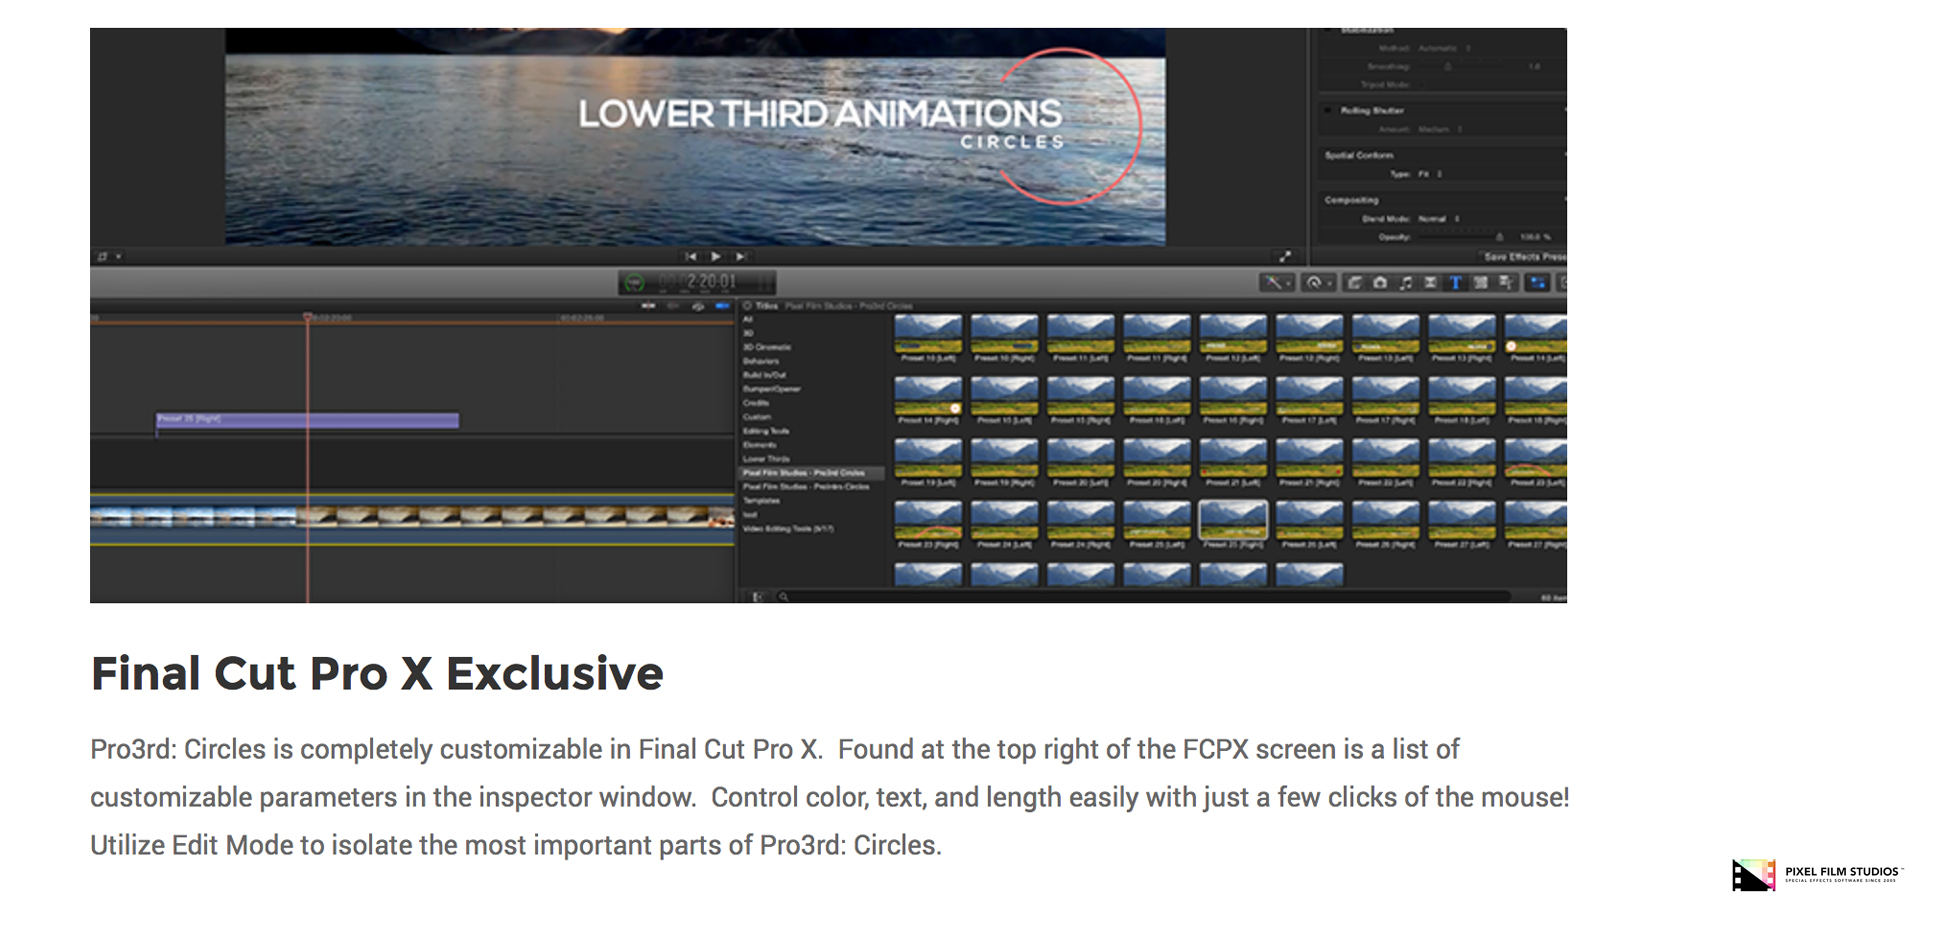Click the background tasks progress circle

(x=634, y=283)
